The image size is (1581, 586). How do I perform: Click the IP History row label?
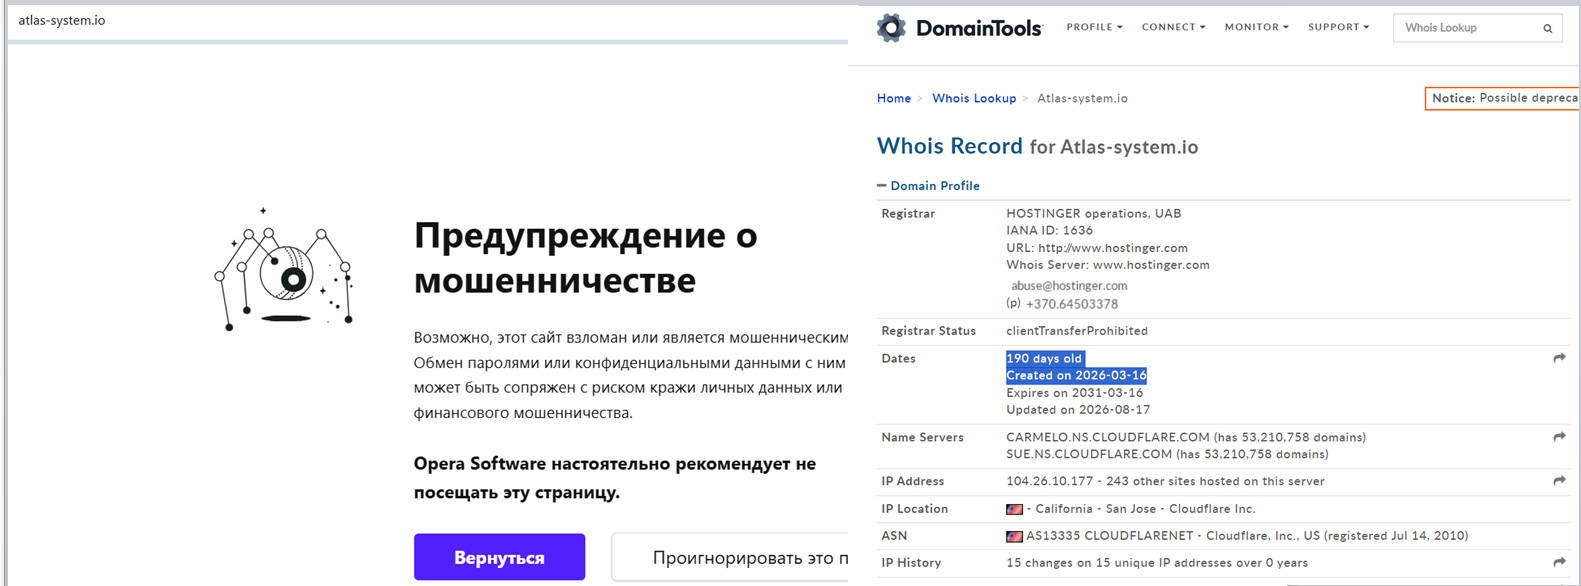(x=911, y=563)
